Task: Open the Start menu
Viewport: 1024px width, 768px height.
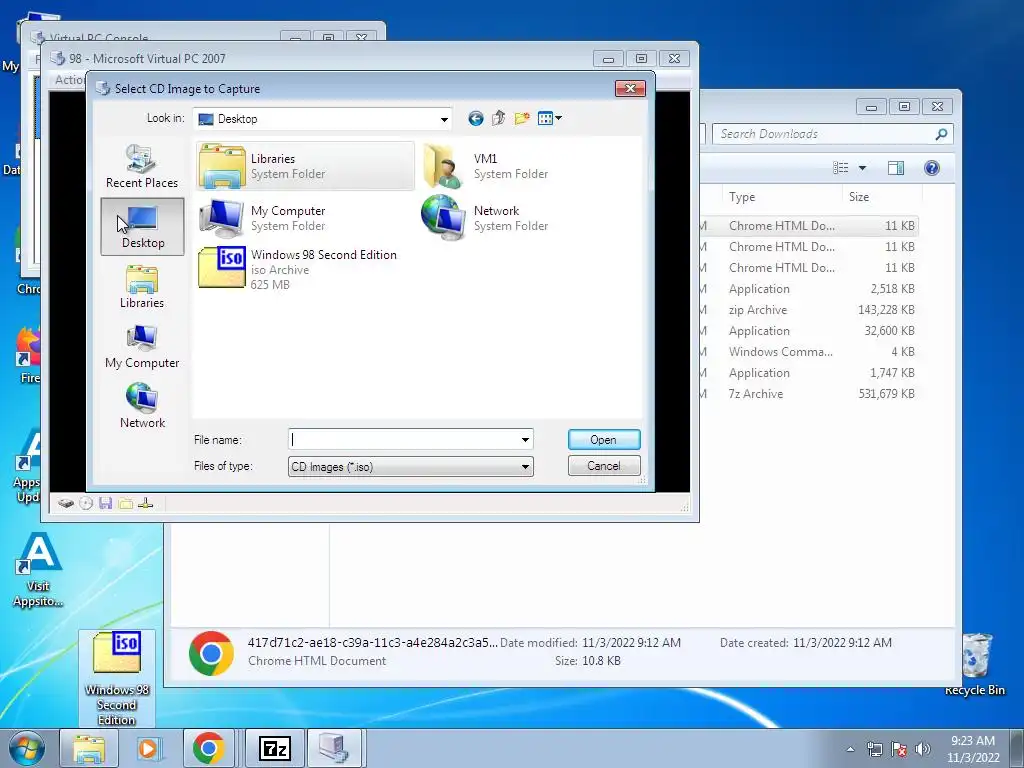Action: pyautogui.click(x=27, y=748)
